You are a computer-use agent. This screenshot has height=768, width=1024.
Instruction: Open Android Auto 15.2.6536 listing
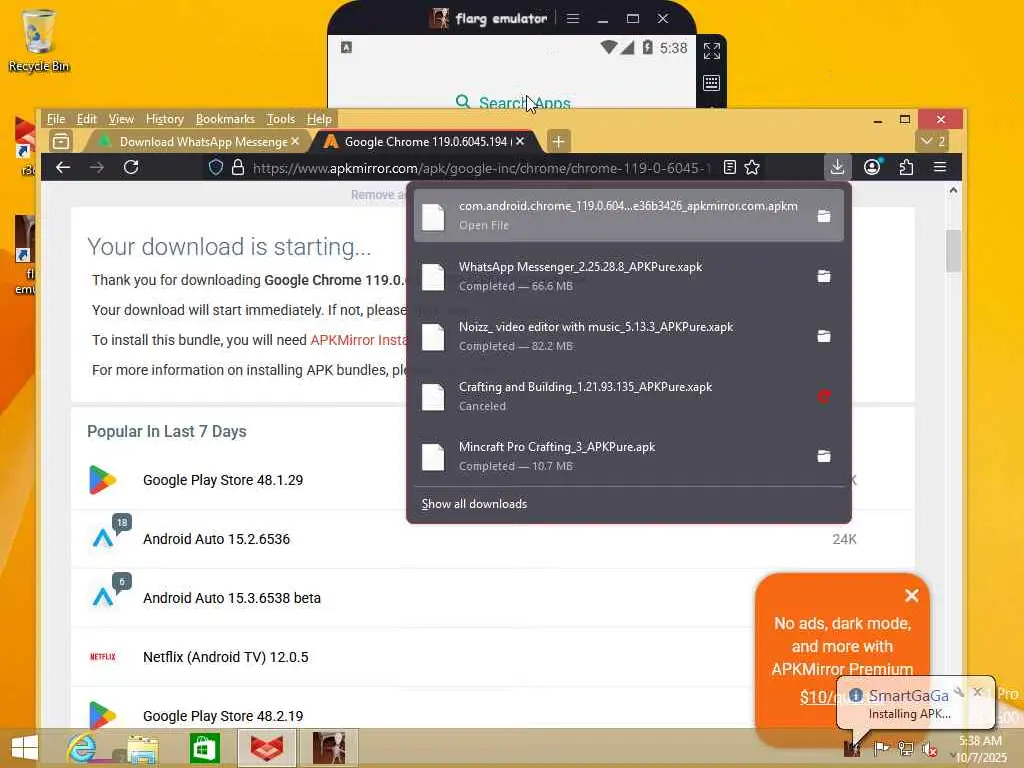(x=216, y=539)
